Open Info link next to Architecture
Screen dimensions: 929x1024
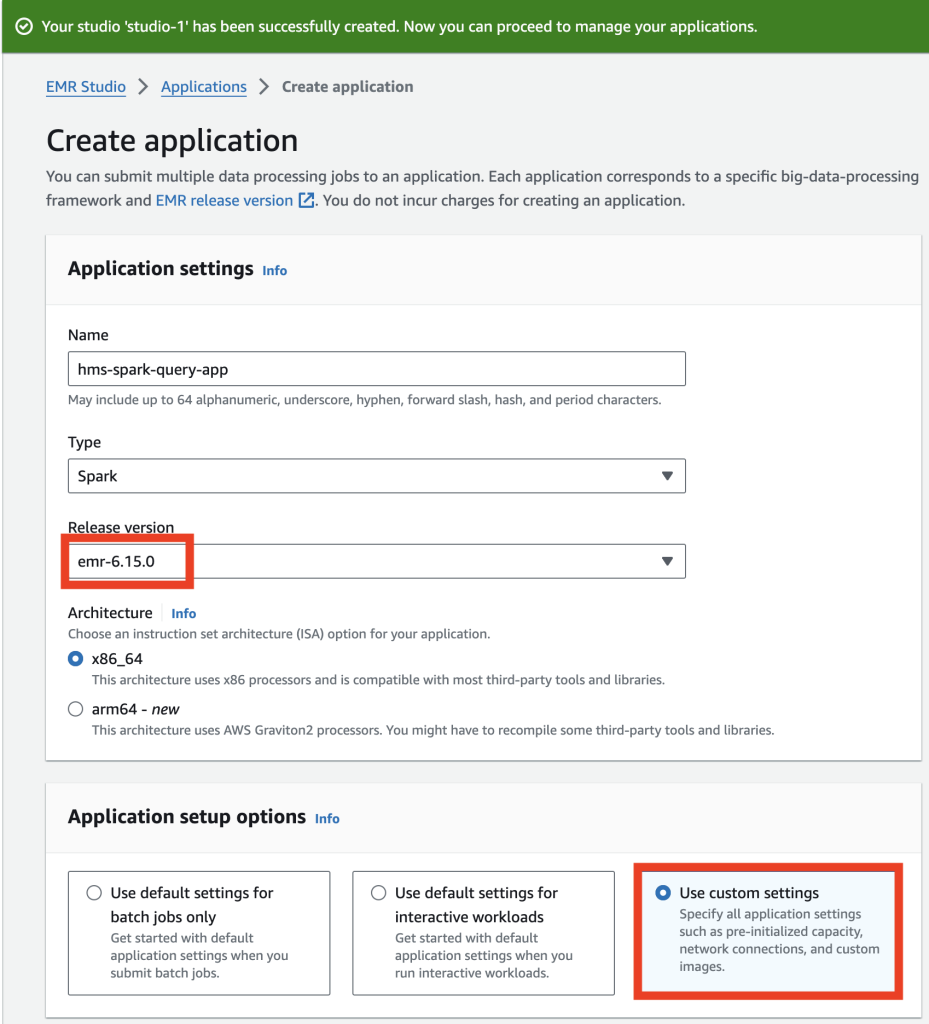[x=183, y=613]
